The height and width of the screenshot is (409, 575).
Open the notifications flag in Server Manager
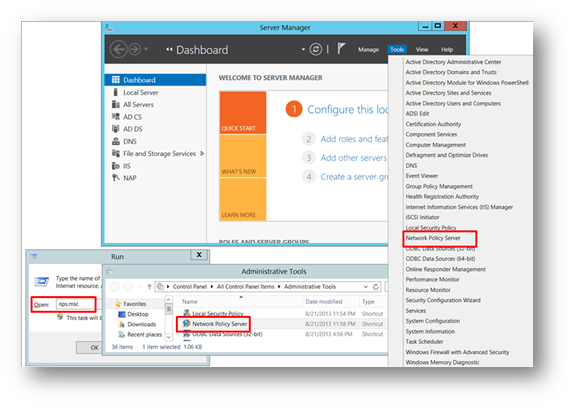(341, 48)
